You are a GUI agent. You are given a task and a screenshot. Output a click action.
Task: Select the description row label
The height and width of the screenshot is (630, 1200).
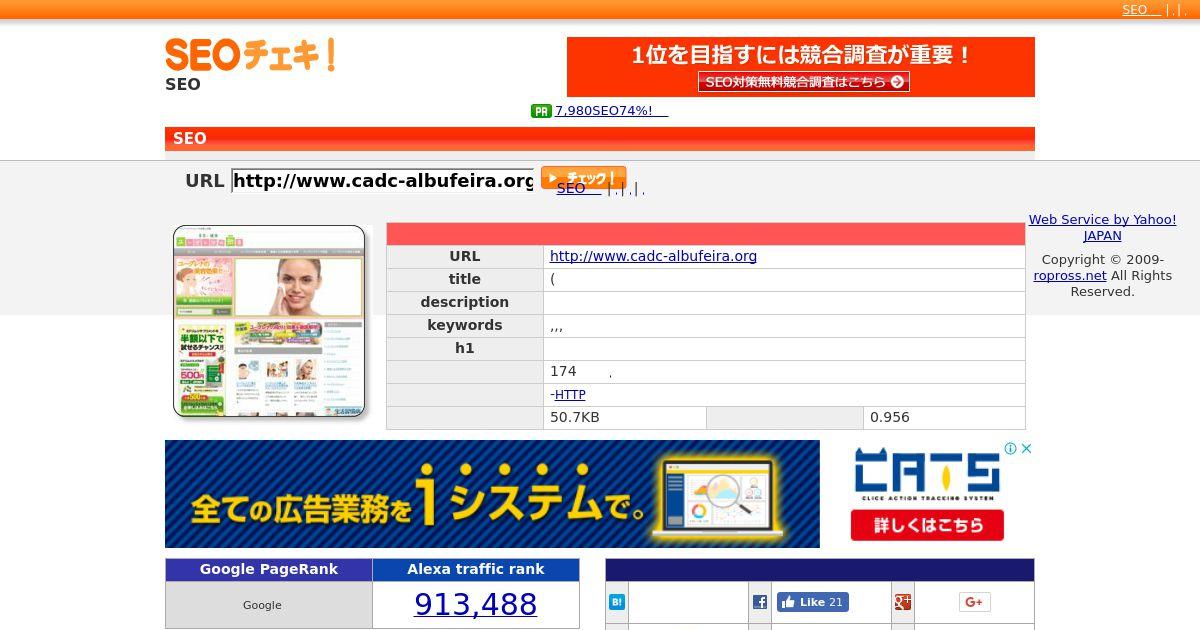point(465,302)
